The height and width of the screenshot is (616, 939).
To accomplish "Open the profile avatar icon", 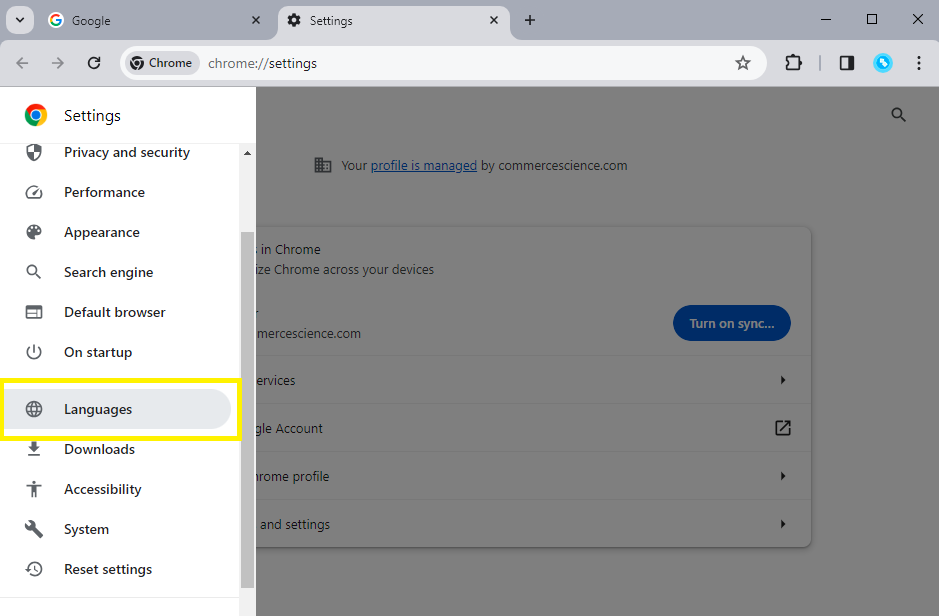I will pyautogui.click(x=882, y=63).
